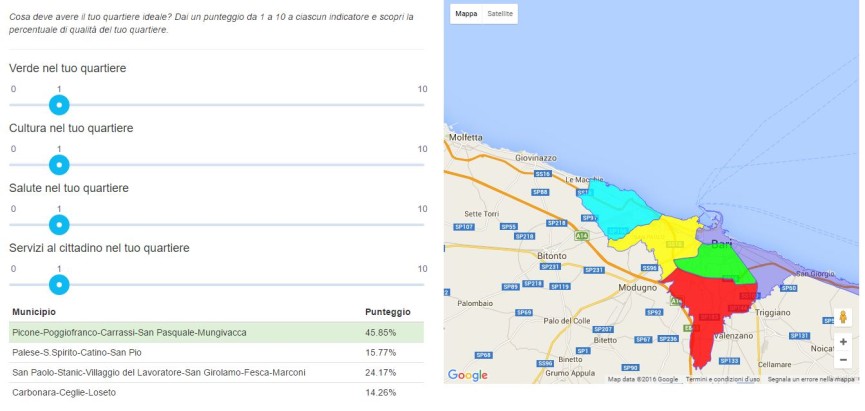Open Segnala un errore nella mappa link
The height and width of the screenshot is (411, 865).
[811, 379]
